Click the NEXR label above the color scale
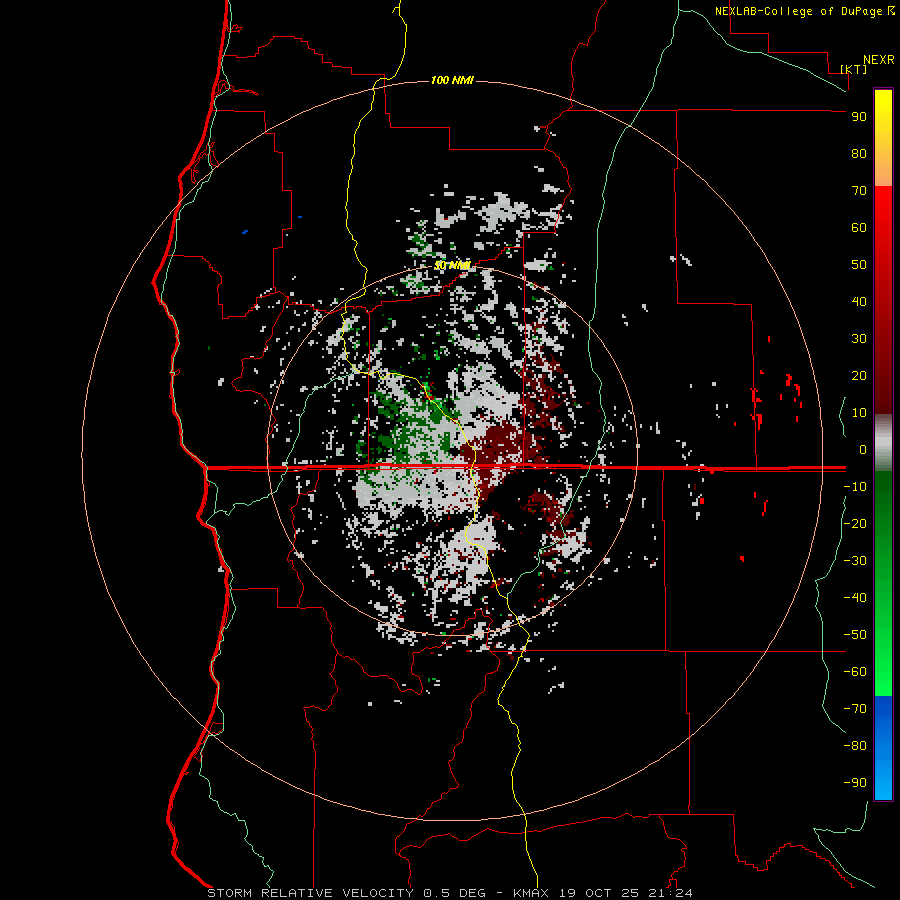 pos(879,60)
